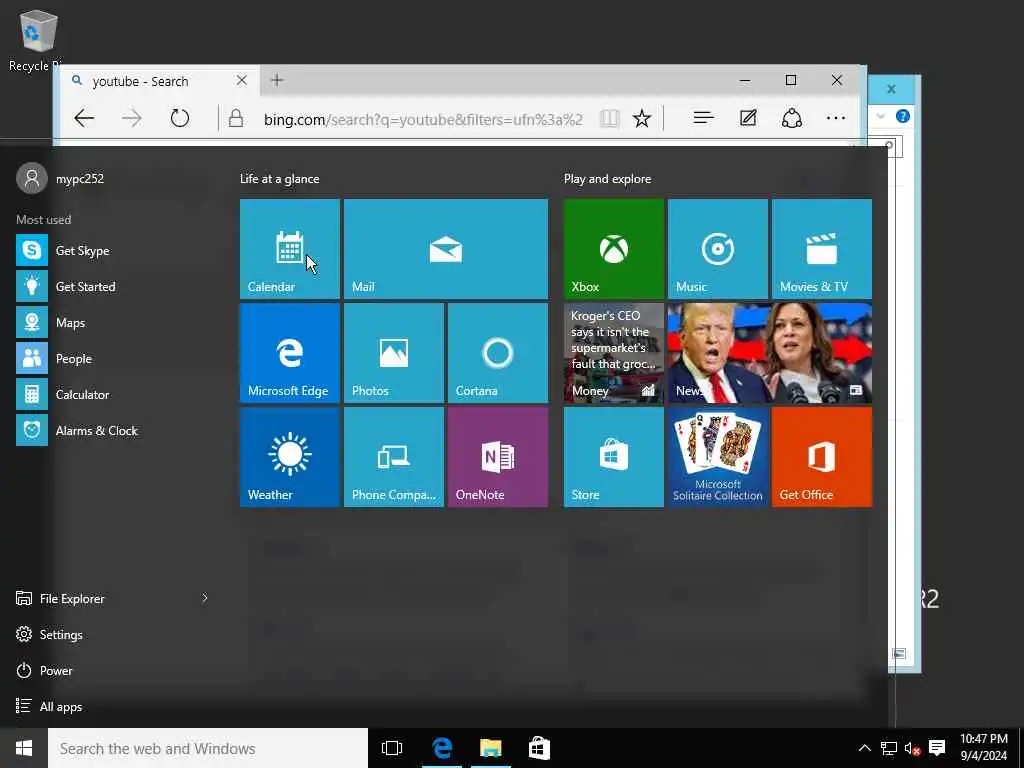Screen dimensions: 1024x768
Task: Show hidden system tray icons
Action: 864,748
